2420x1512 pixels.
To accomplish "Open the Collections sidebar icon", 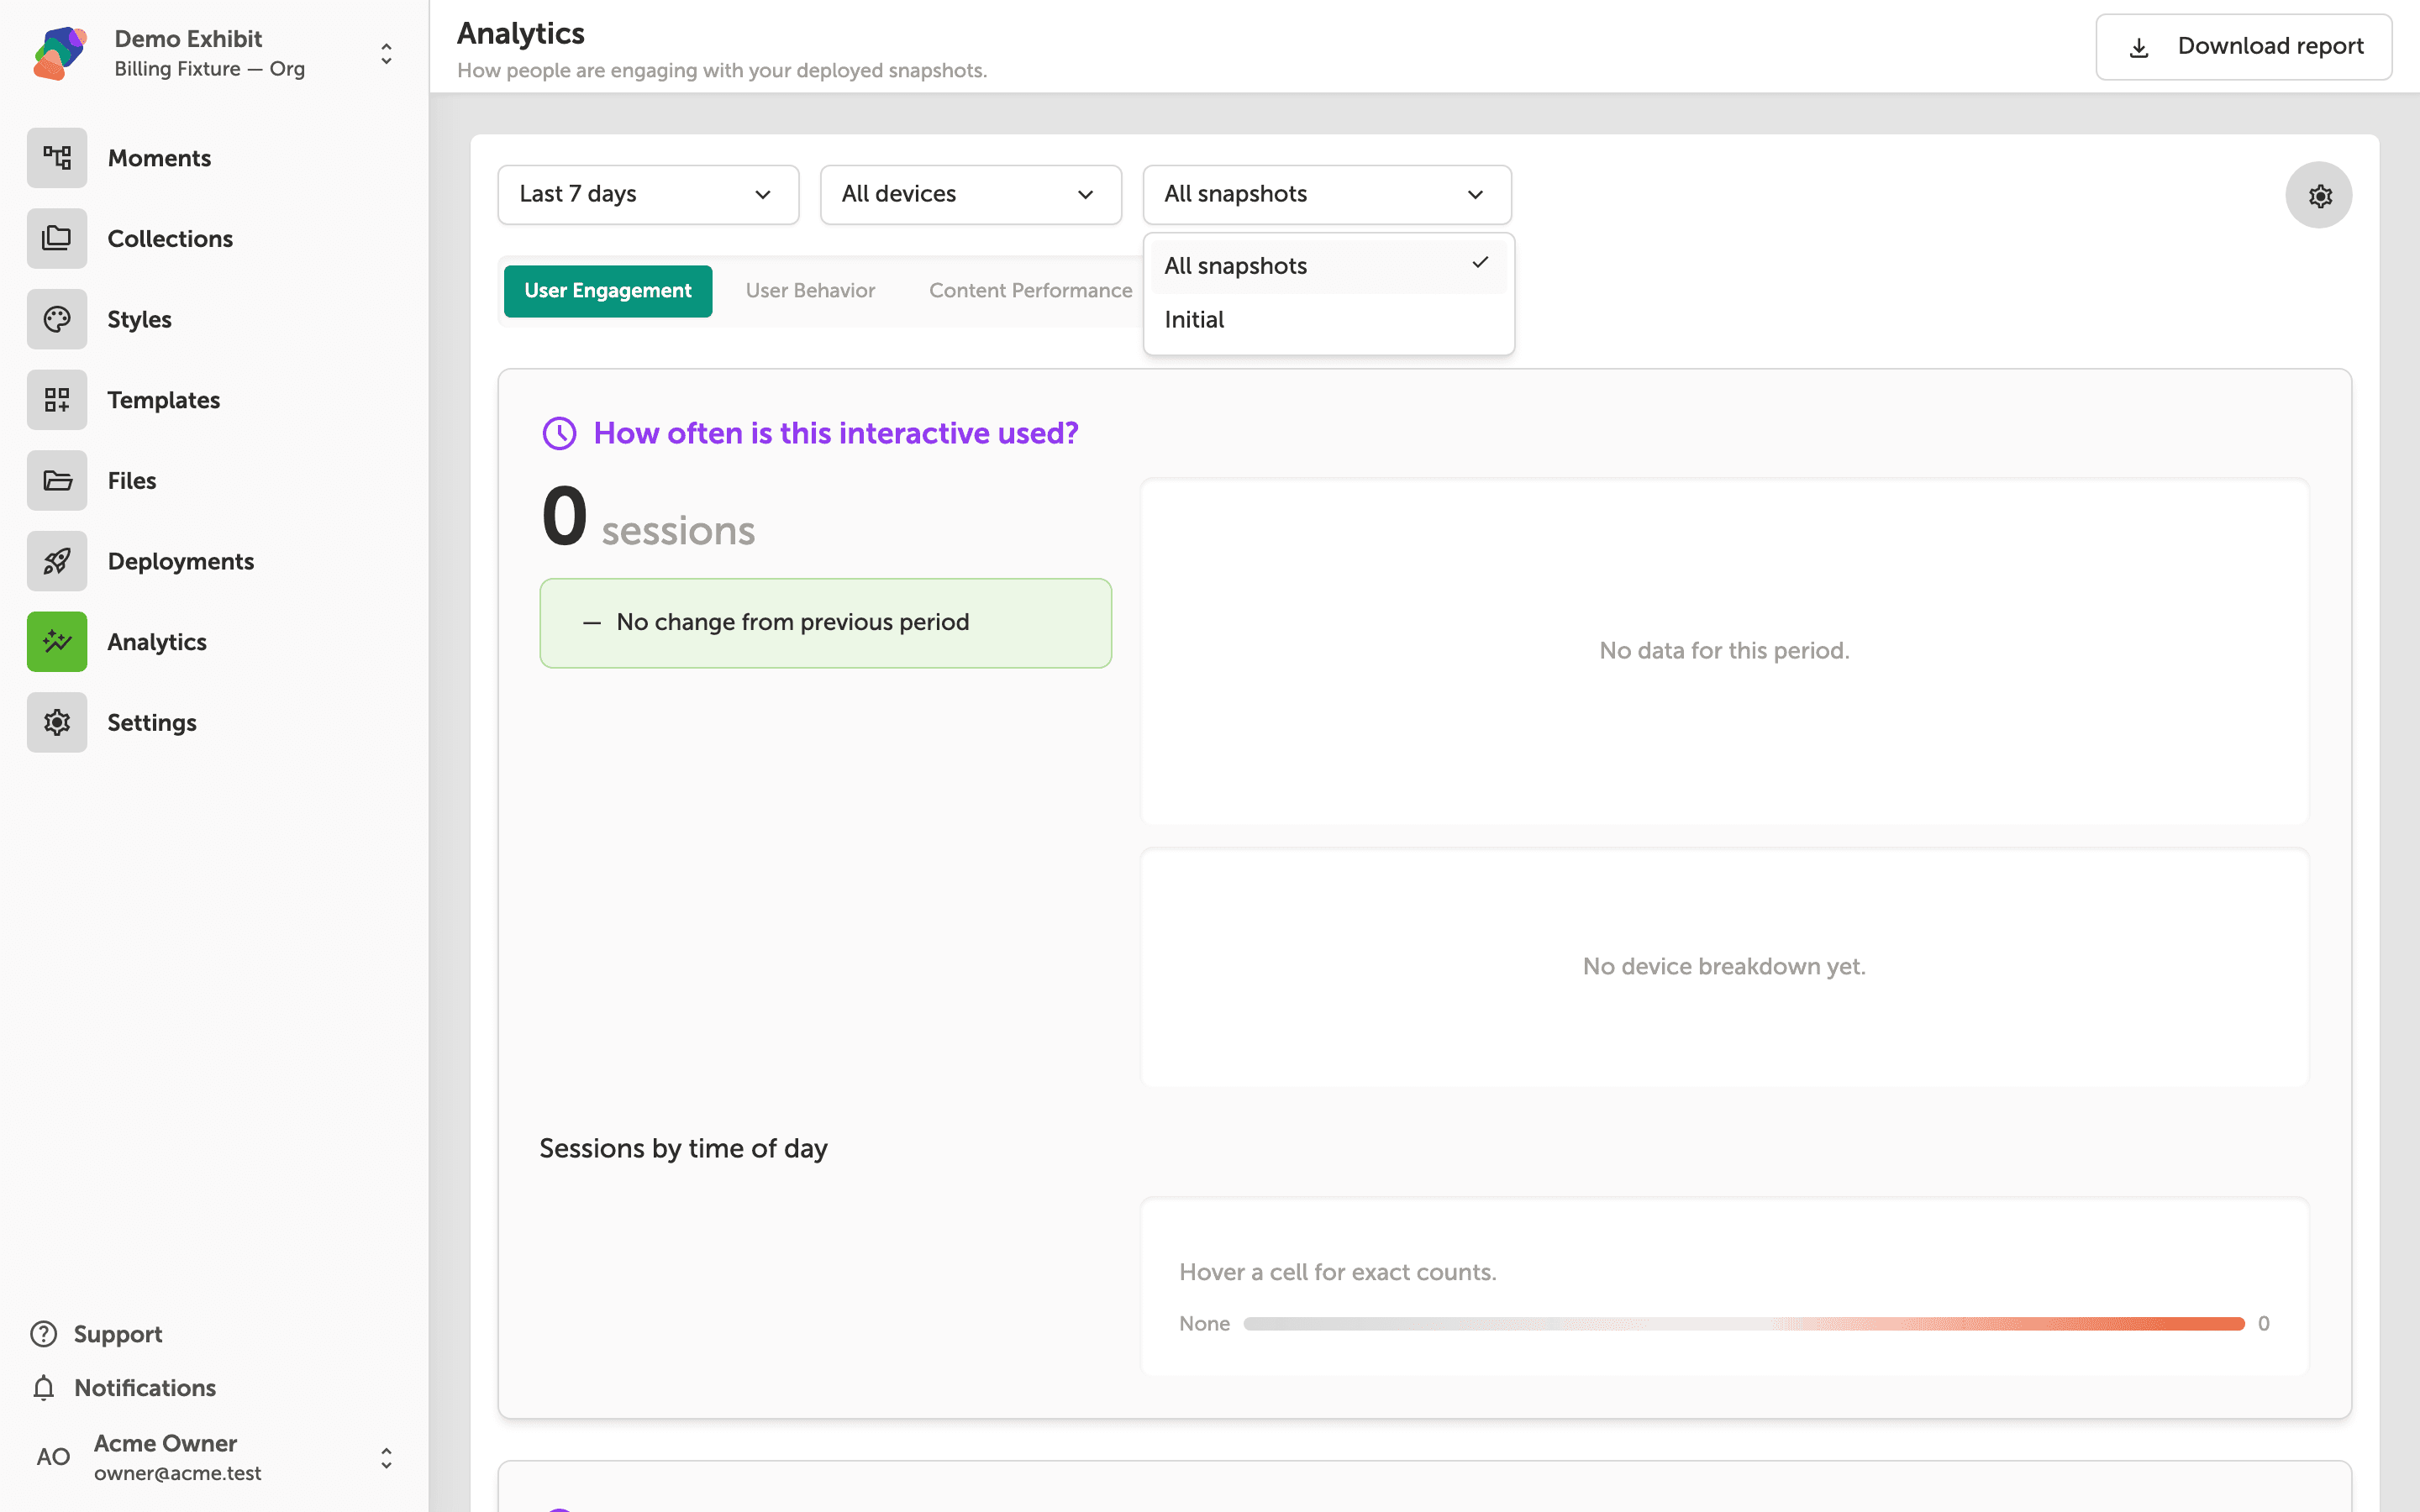I will click(x=57, y=239).
